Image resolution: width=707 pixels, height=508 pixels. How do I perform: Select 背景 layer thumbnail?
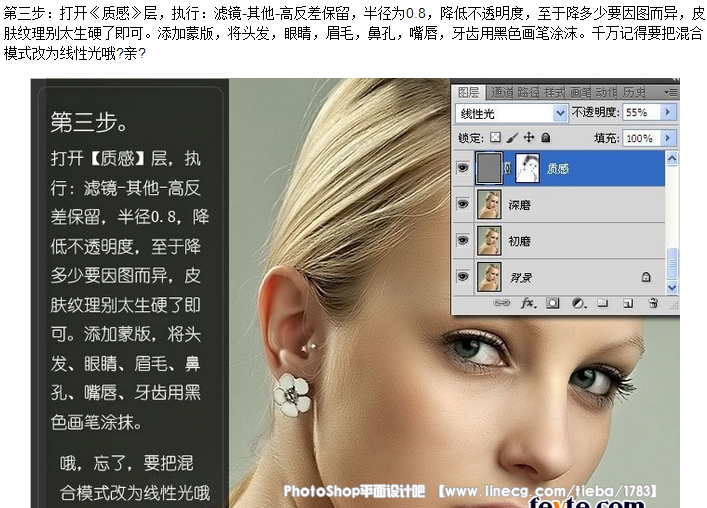(x=489, y=277)
